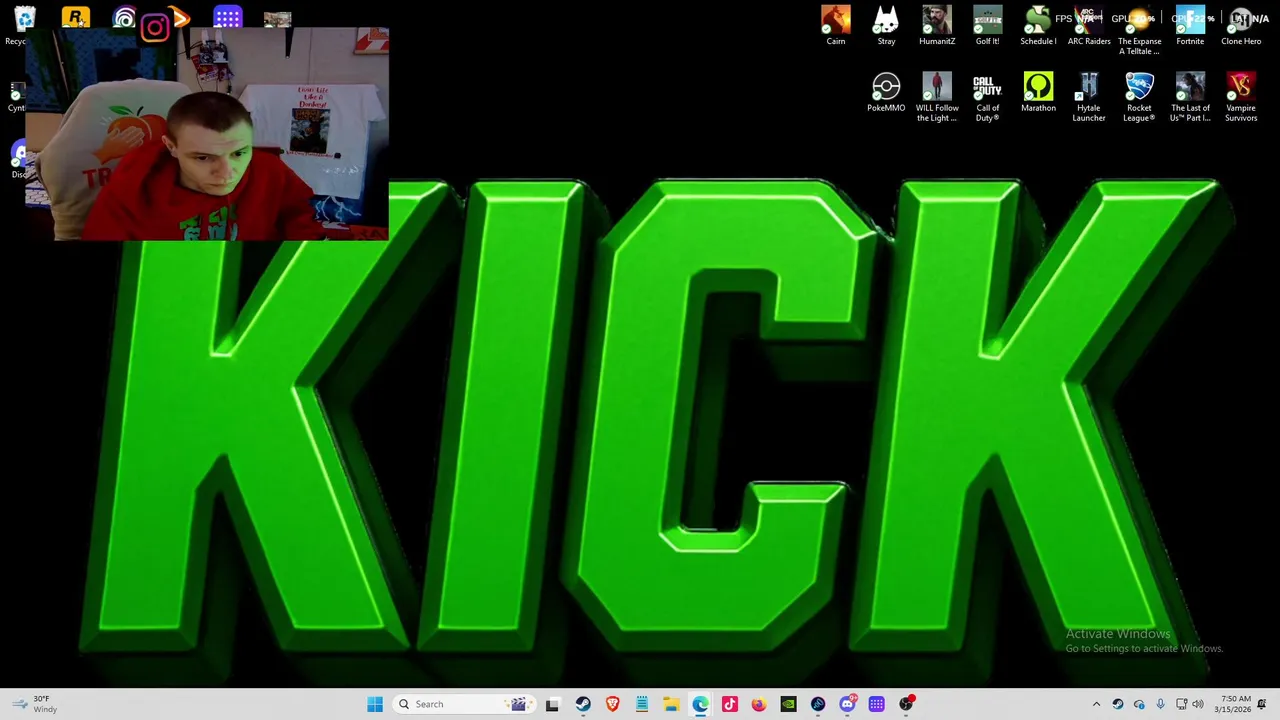Launch the Hytale Launcher icon

click(x=1089, y=97)
